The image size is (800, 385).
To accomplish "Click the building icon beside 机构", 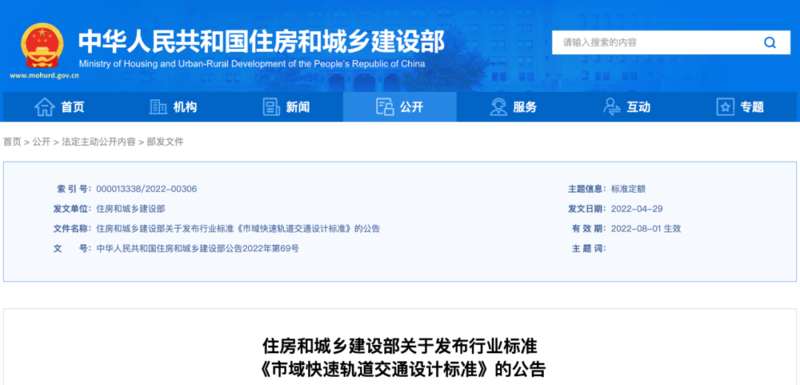I will (158, 107).
